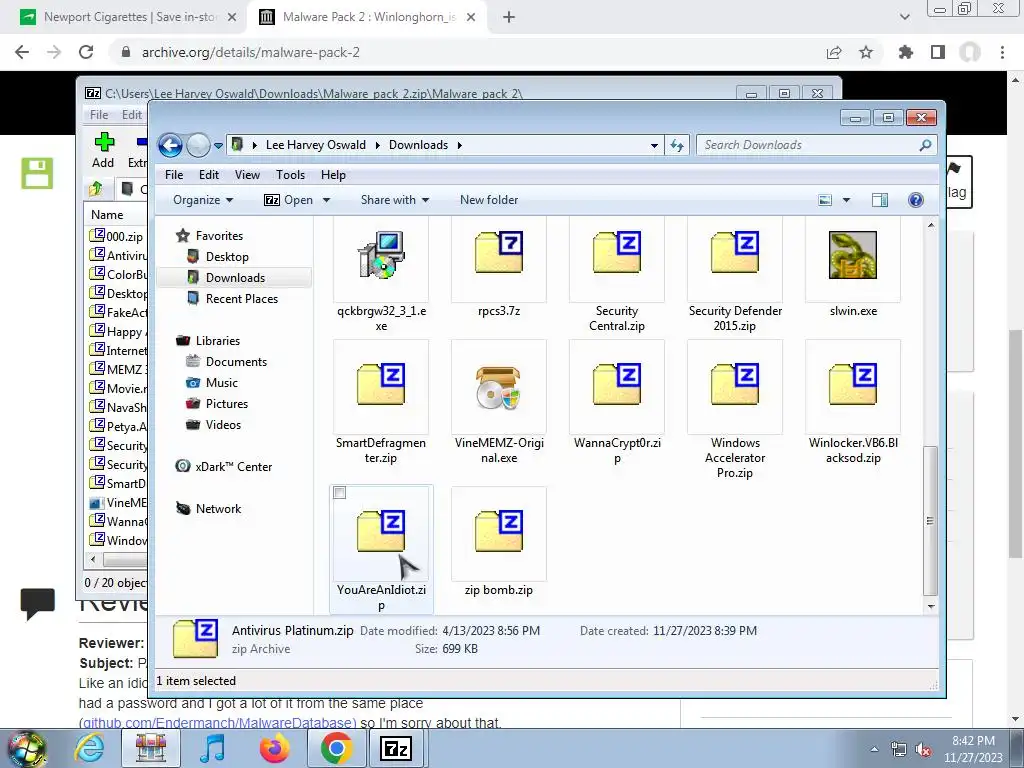1024x768 pixels.
Task: Click the 7-Zip Add button
Action: point(103,150)
